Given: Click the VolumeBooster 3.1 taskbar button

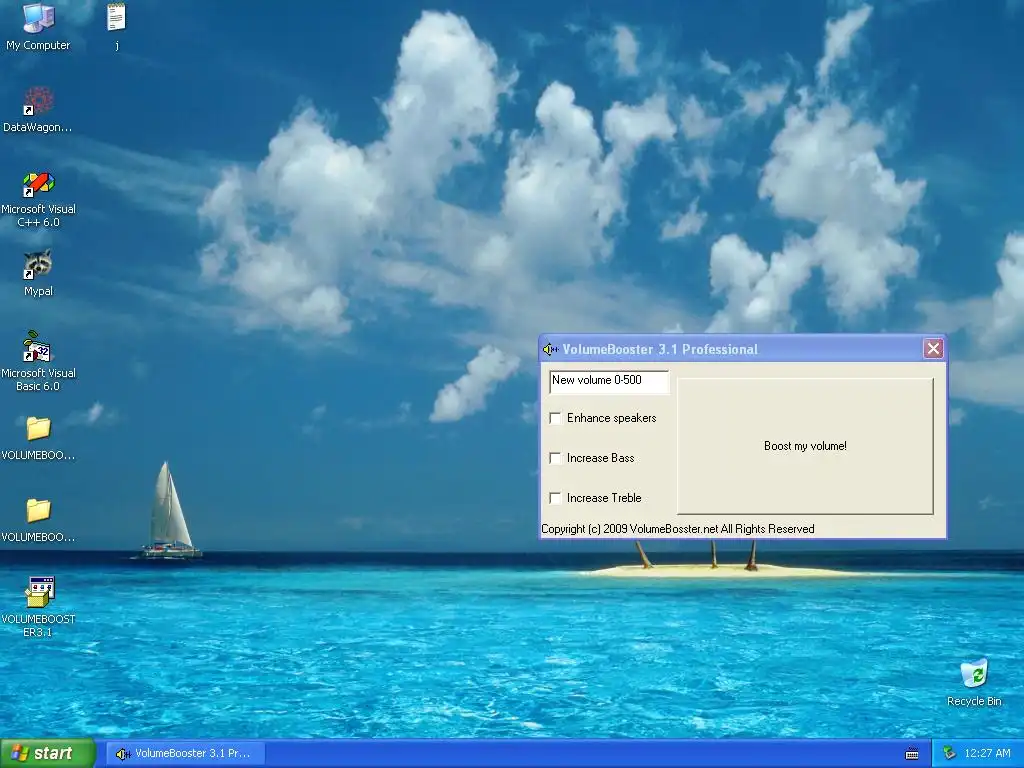Looking at the screenshot, I should tap(185, 754).
